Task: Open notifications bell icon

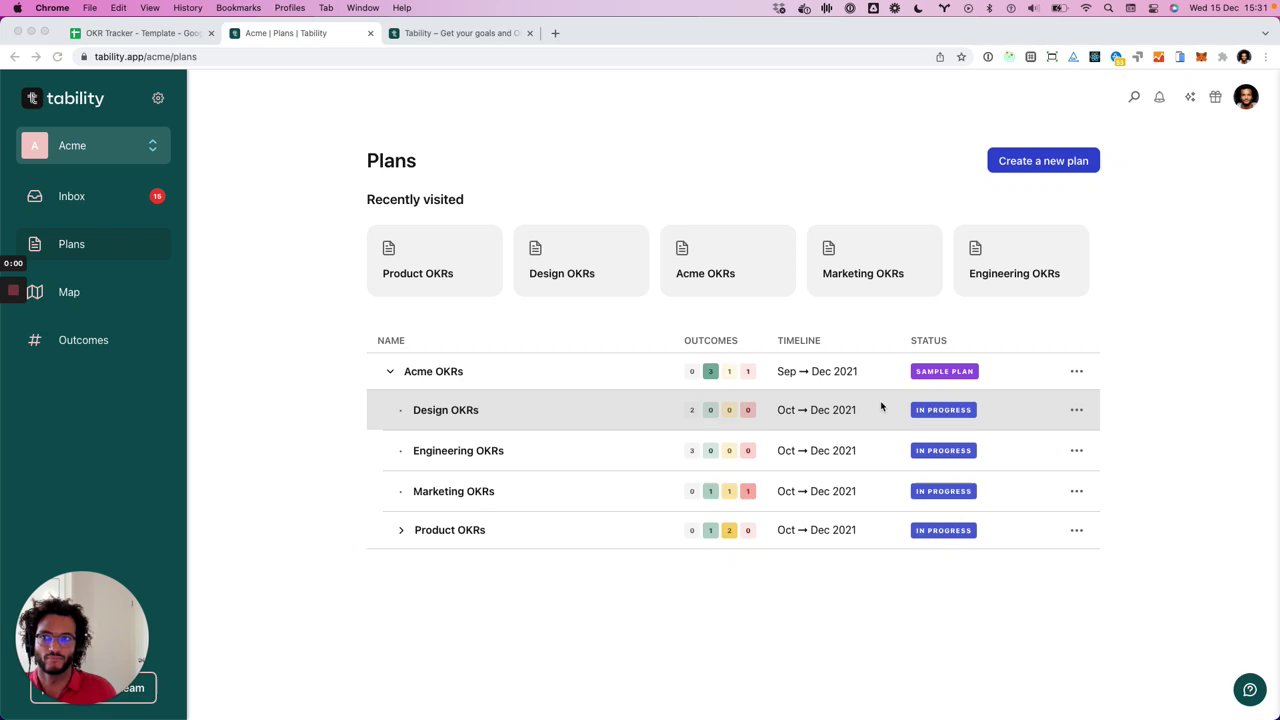Action: click(x=1159, y=97)
